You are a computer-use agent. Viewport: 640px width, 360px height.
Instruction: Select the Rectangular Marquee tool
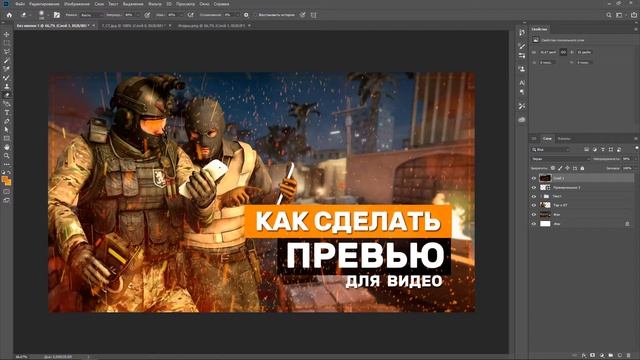point(7,43)
